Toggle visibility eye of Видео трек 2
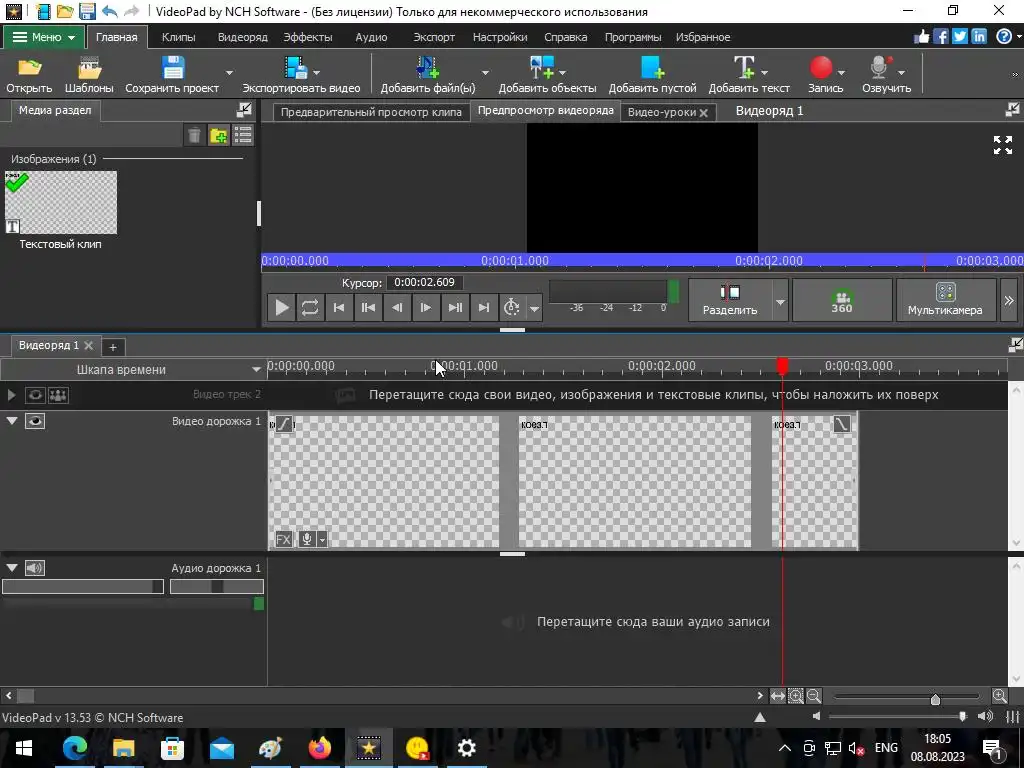The image size is (1024, 768). pyautogui.click(x=35, y=395)
